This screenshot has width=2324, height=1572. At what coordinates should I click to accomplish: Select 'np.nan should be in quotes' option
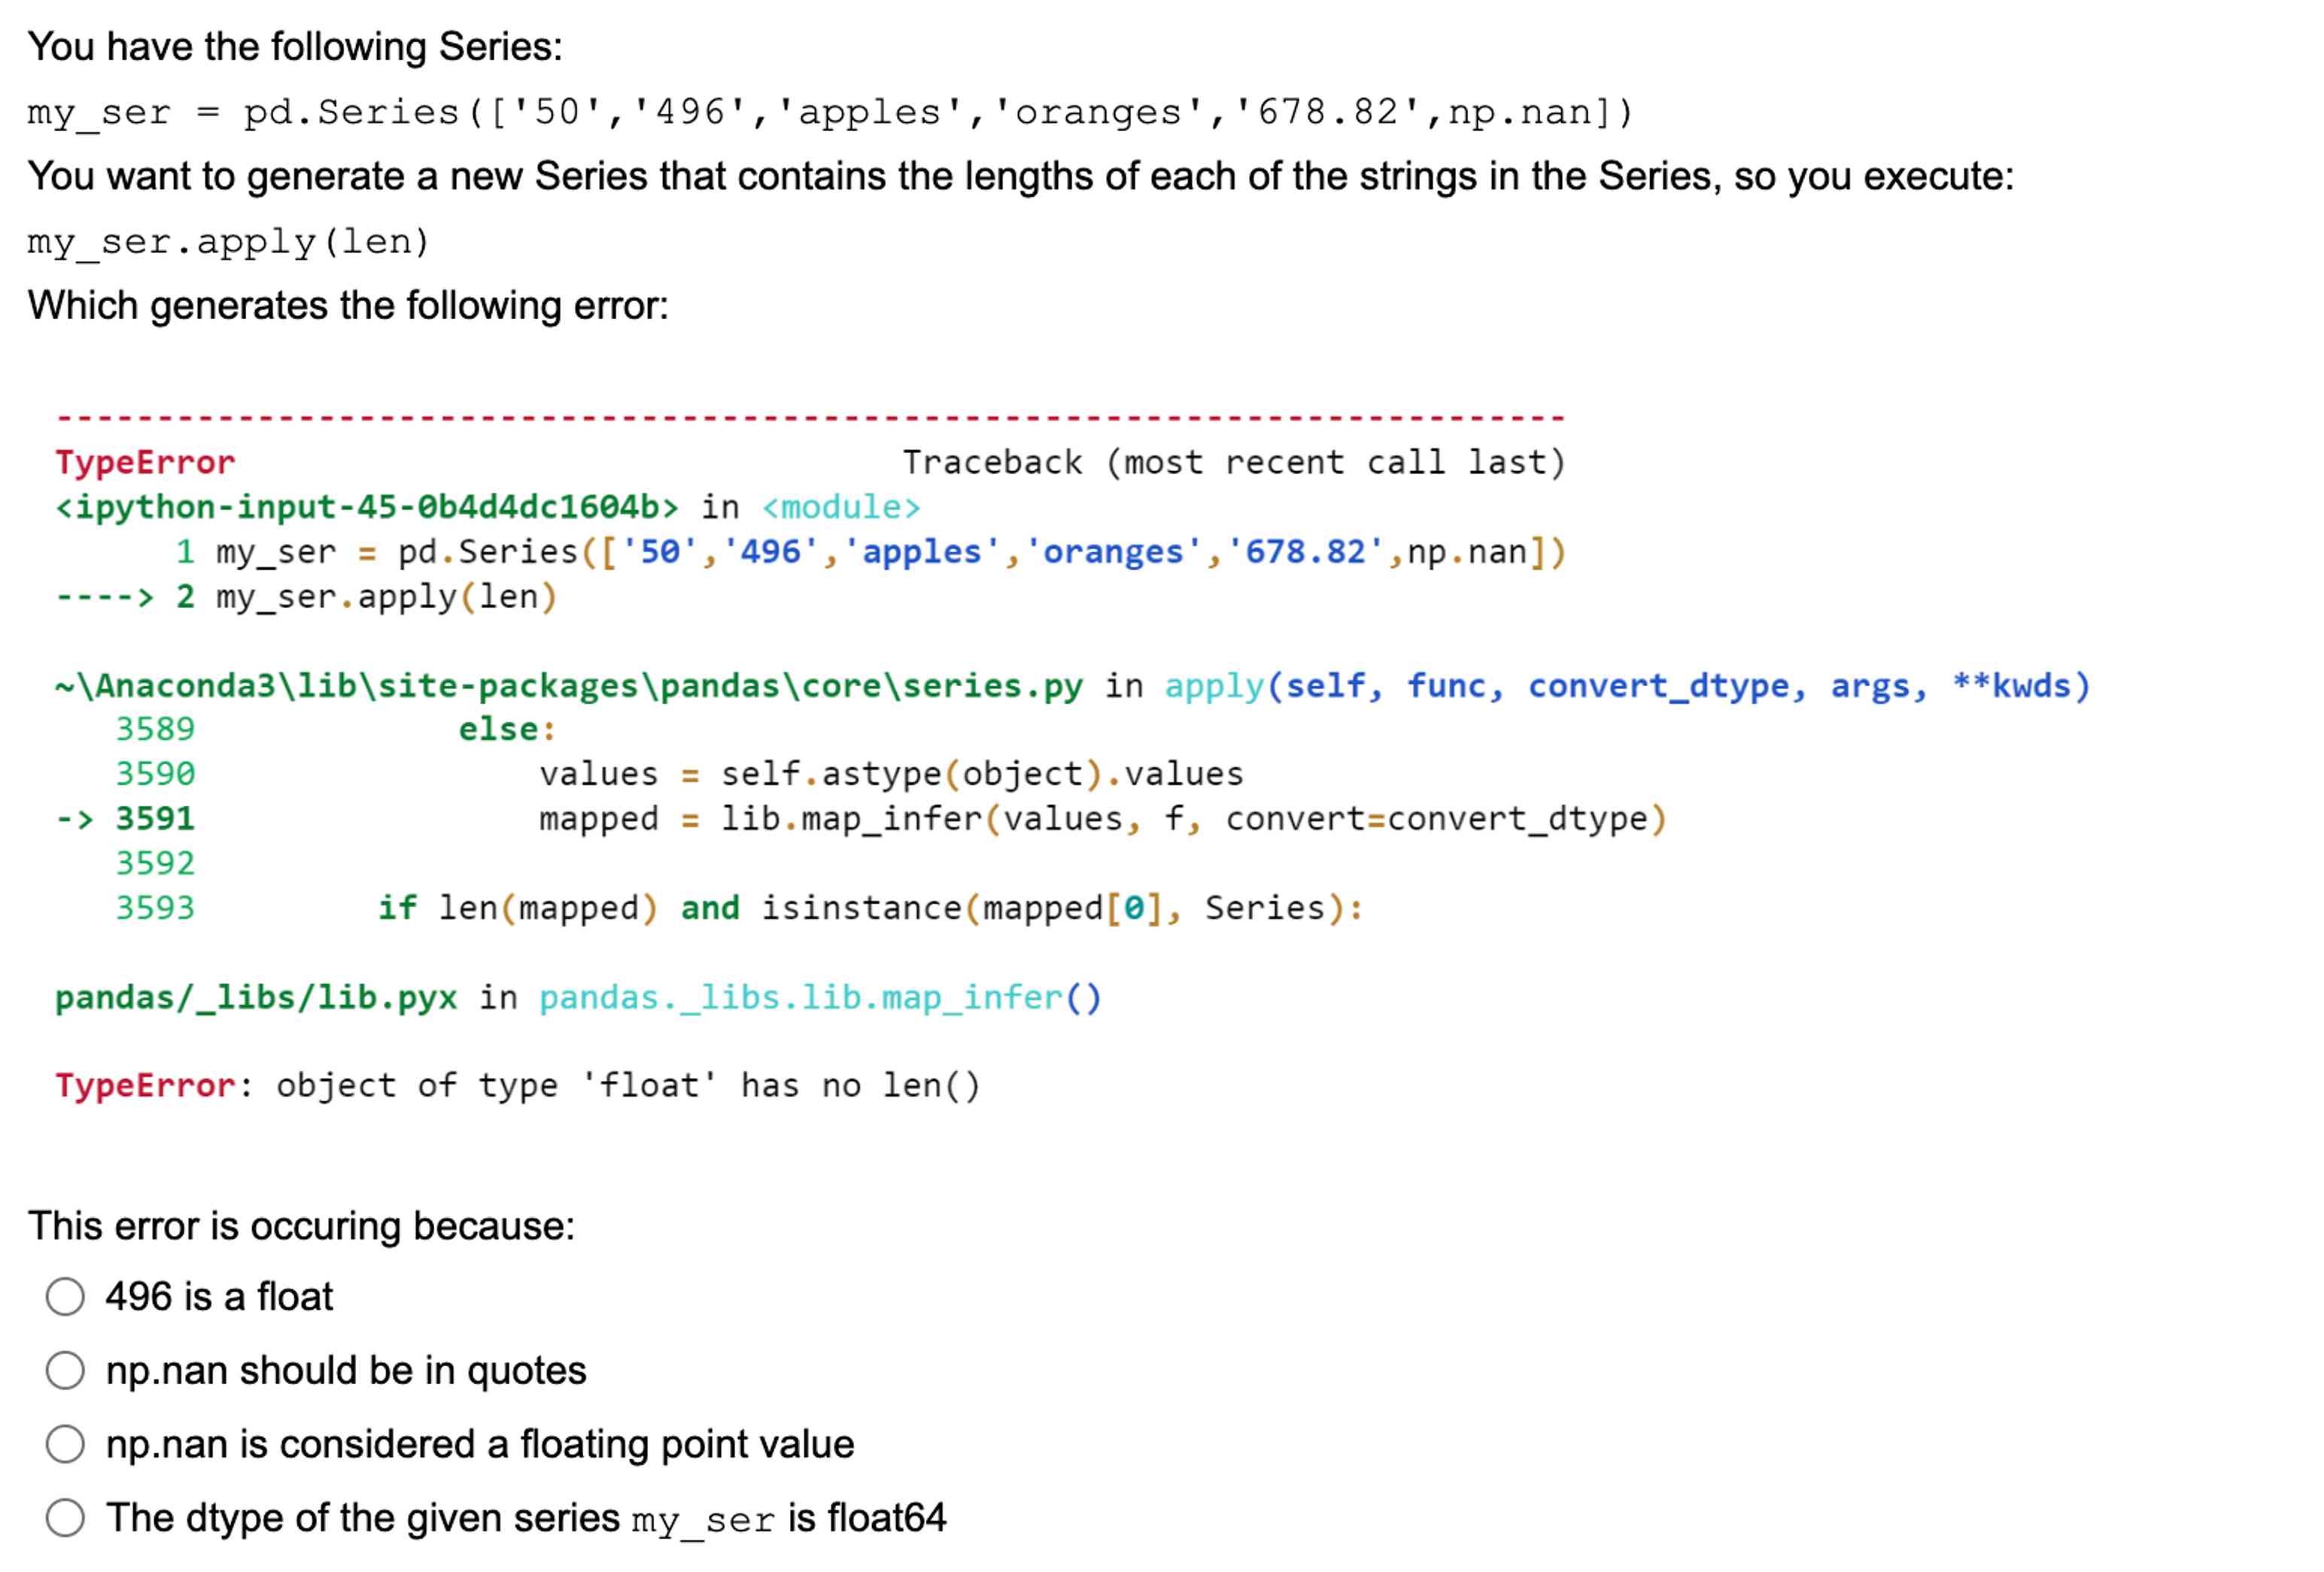point(65,1370)
